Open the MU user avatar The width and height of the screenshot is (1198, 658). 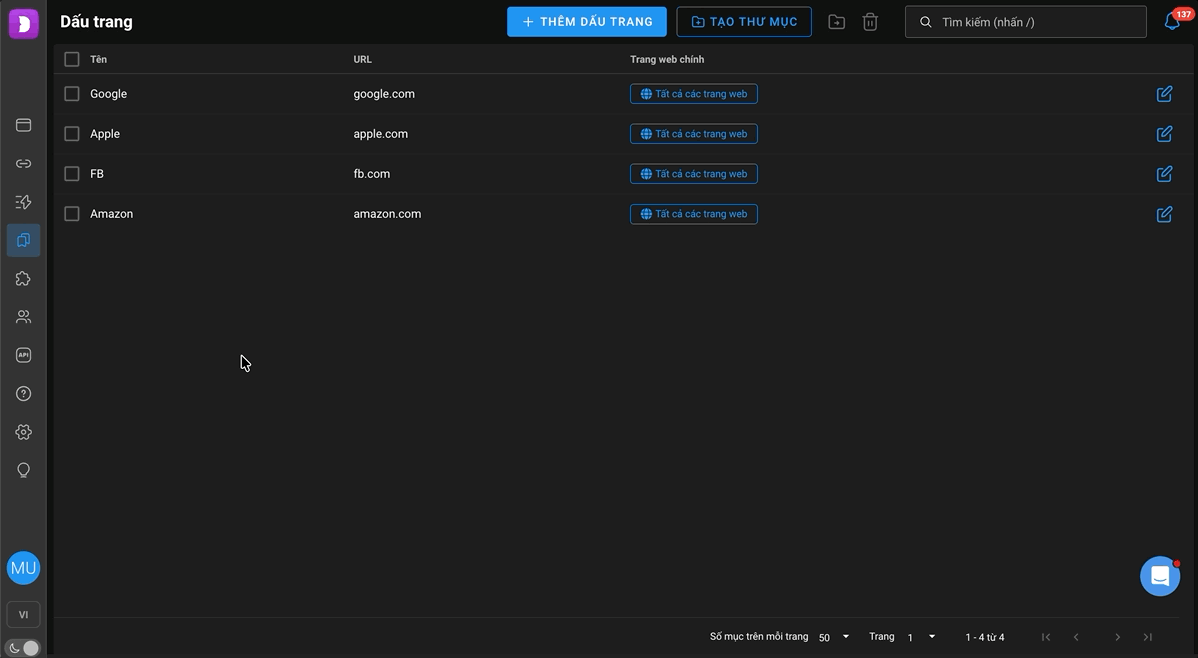[24, 568]
